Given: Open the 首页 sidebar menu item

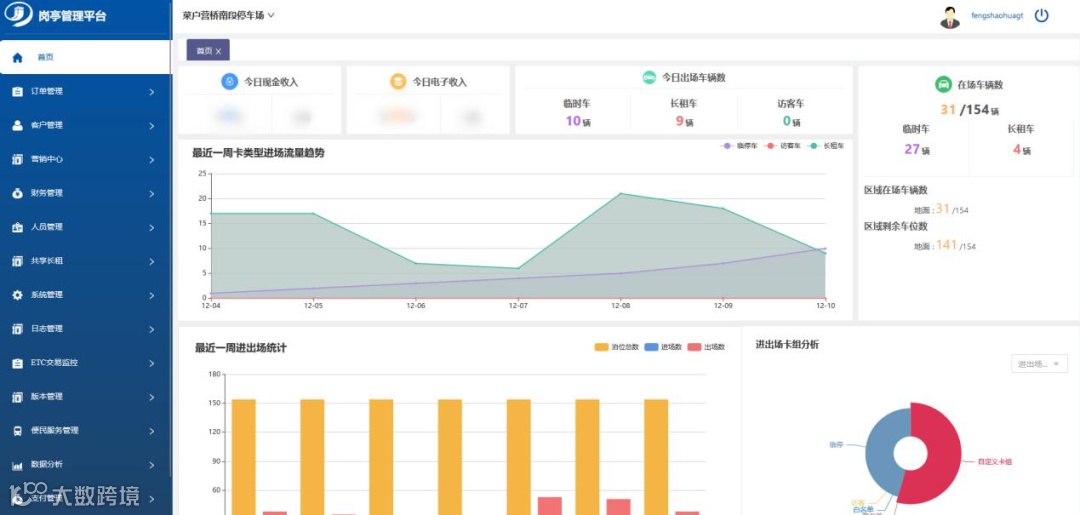Looking at the screenshot, I should (85, 57).
